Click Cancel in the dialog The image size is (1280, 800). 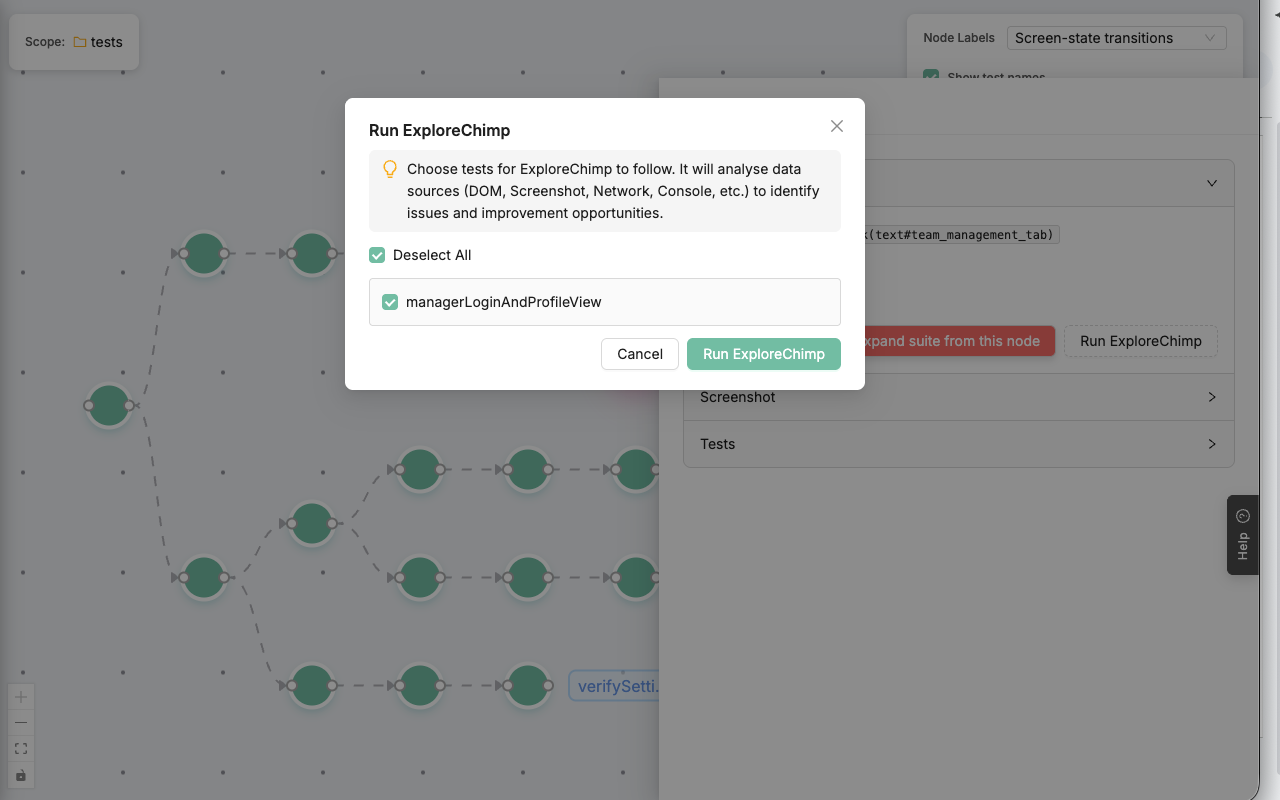(640, 354)
